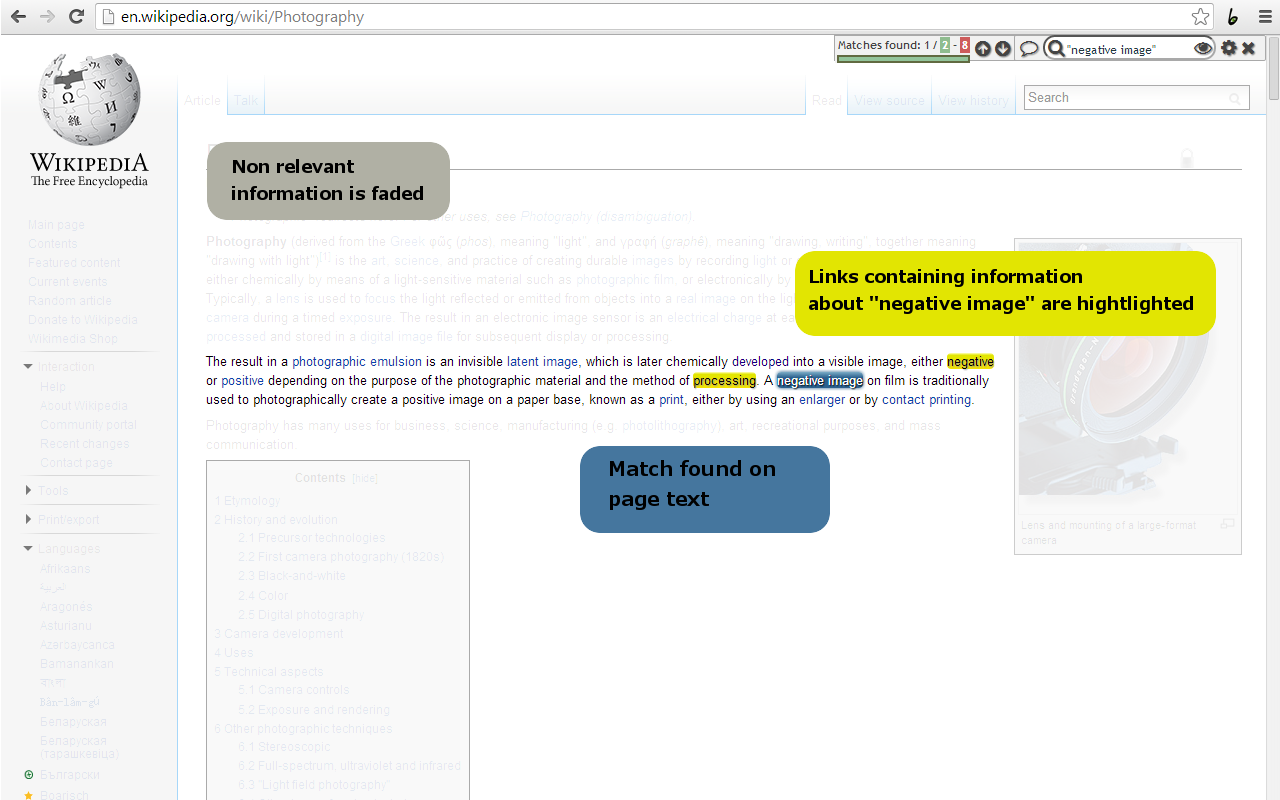Click the yellow-highlighted 'processing' link
This screenshot has width=1280, height=800.
pos(724,381)
